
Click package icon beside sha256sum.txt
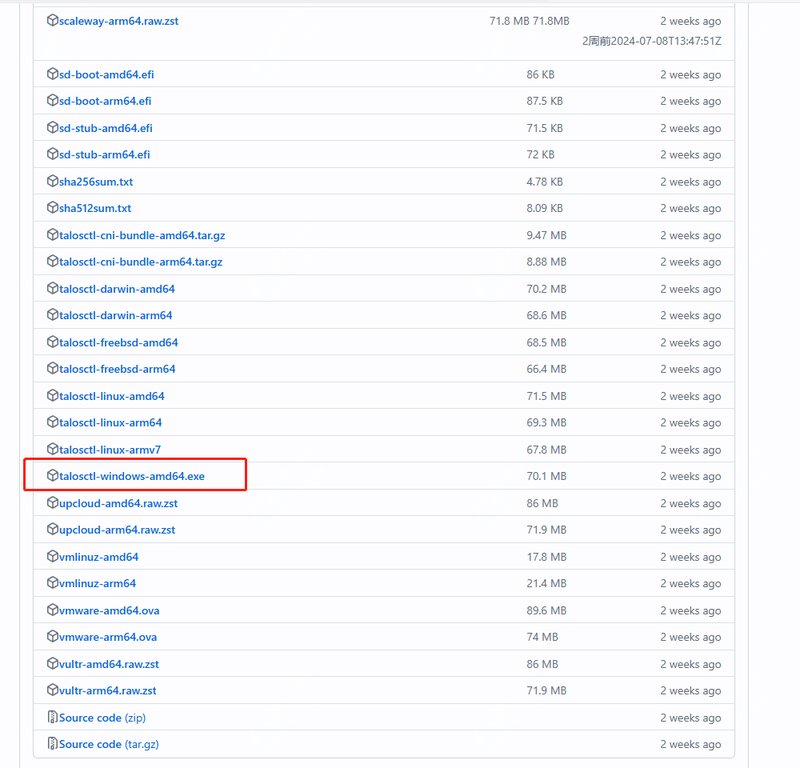tap(53, 182)
